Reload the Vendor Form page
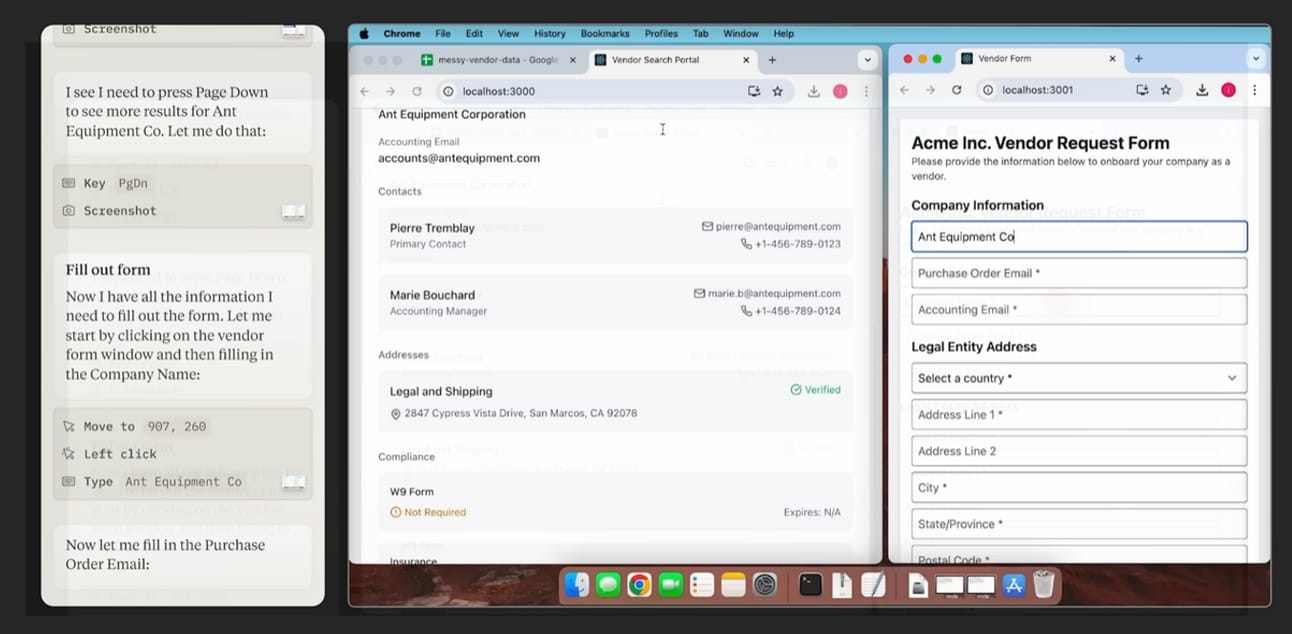 coord(957,90)
